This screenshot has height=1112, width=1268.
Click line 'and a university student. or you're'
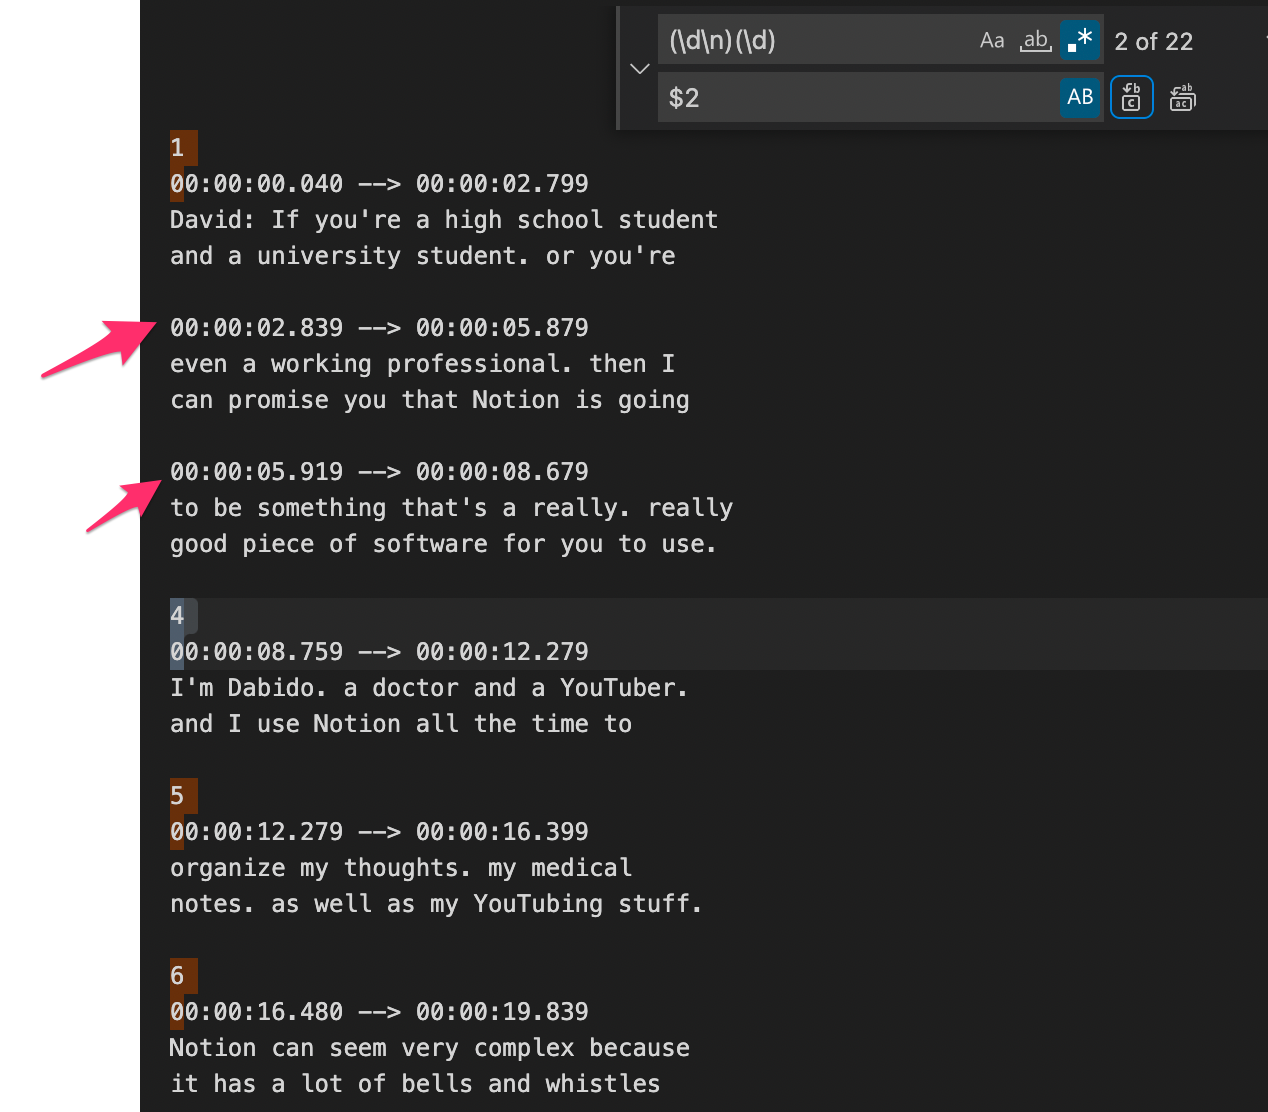click(x=423, y=256)
